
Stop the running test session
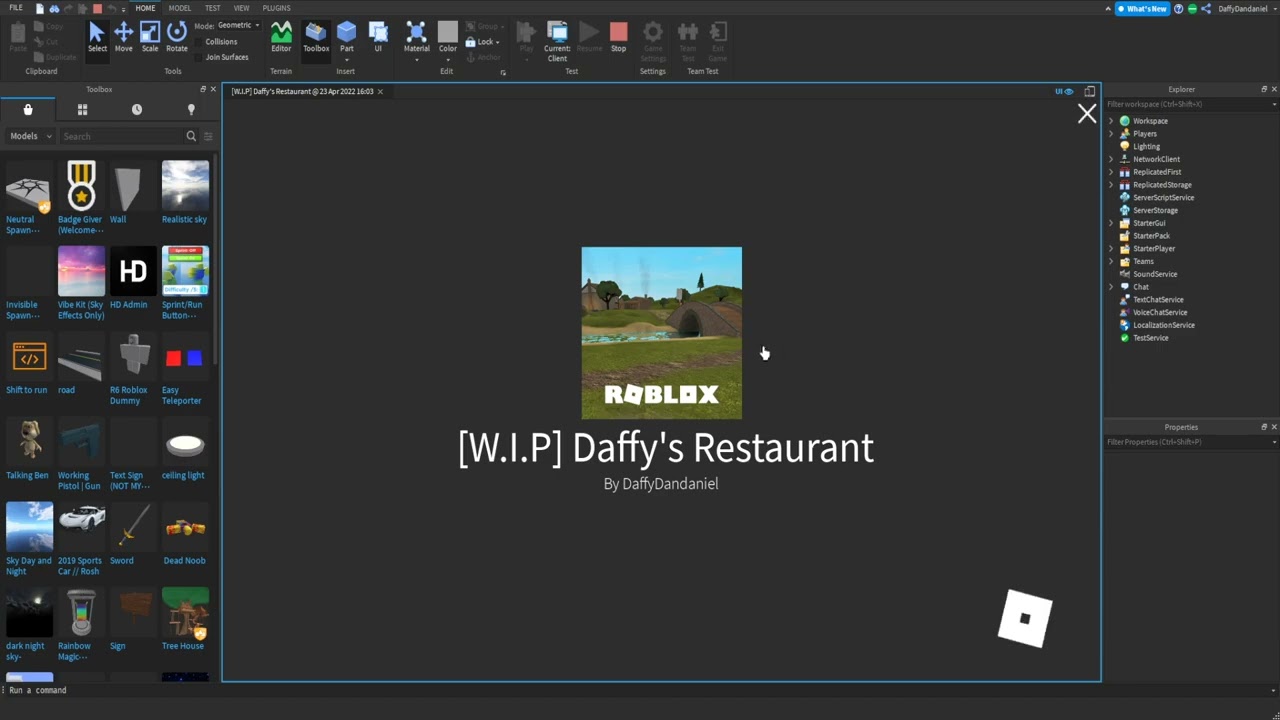pyautogui.click(x=618, y=37)
